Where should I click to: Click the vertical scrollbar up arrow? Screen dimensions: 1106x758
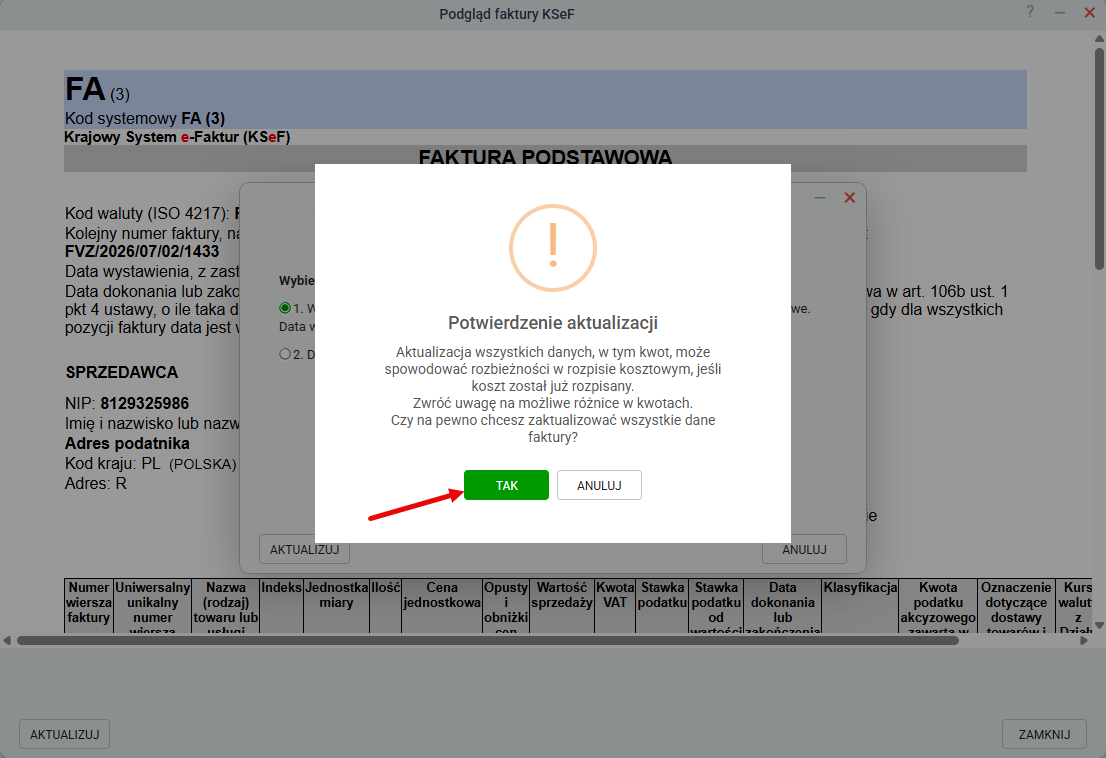pos(1099,39)
